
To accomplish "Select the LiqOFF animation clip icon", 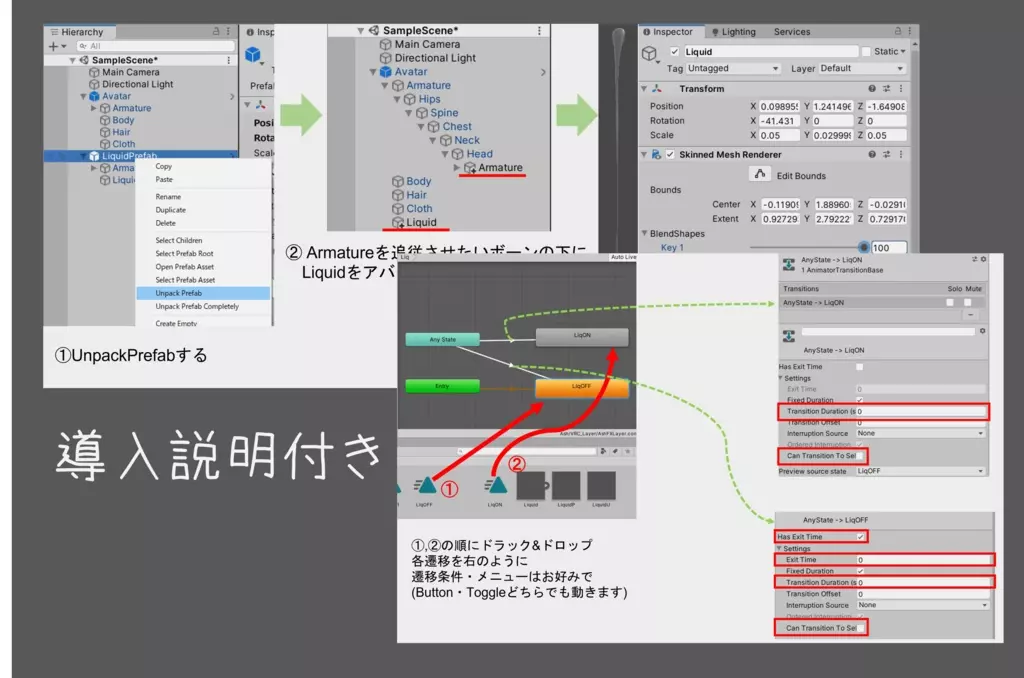I will pyautogui.click(x=424, y=485).
